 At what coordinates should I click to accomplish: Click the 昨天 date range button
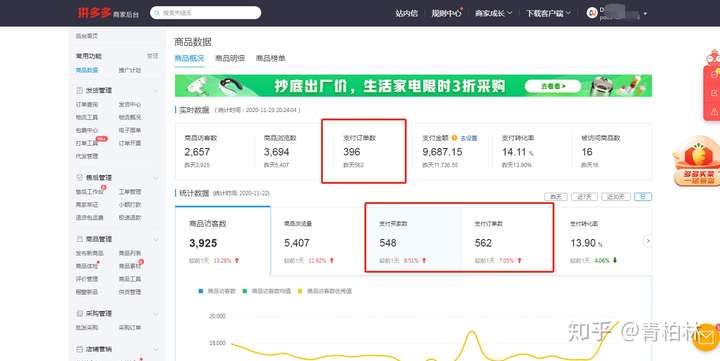556,197
